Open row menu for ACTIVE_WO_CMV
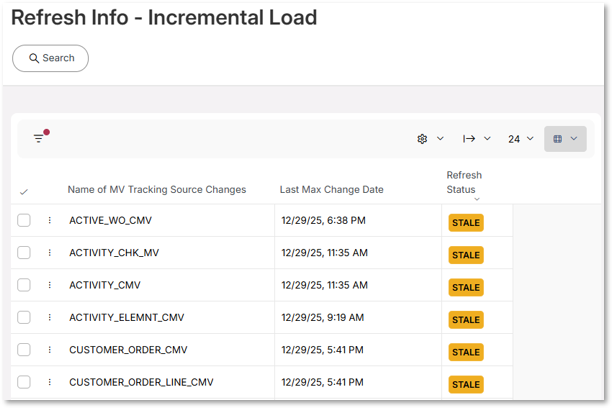613x409 pixels. [x=50, y=220]
